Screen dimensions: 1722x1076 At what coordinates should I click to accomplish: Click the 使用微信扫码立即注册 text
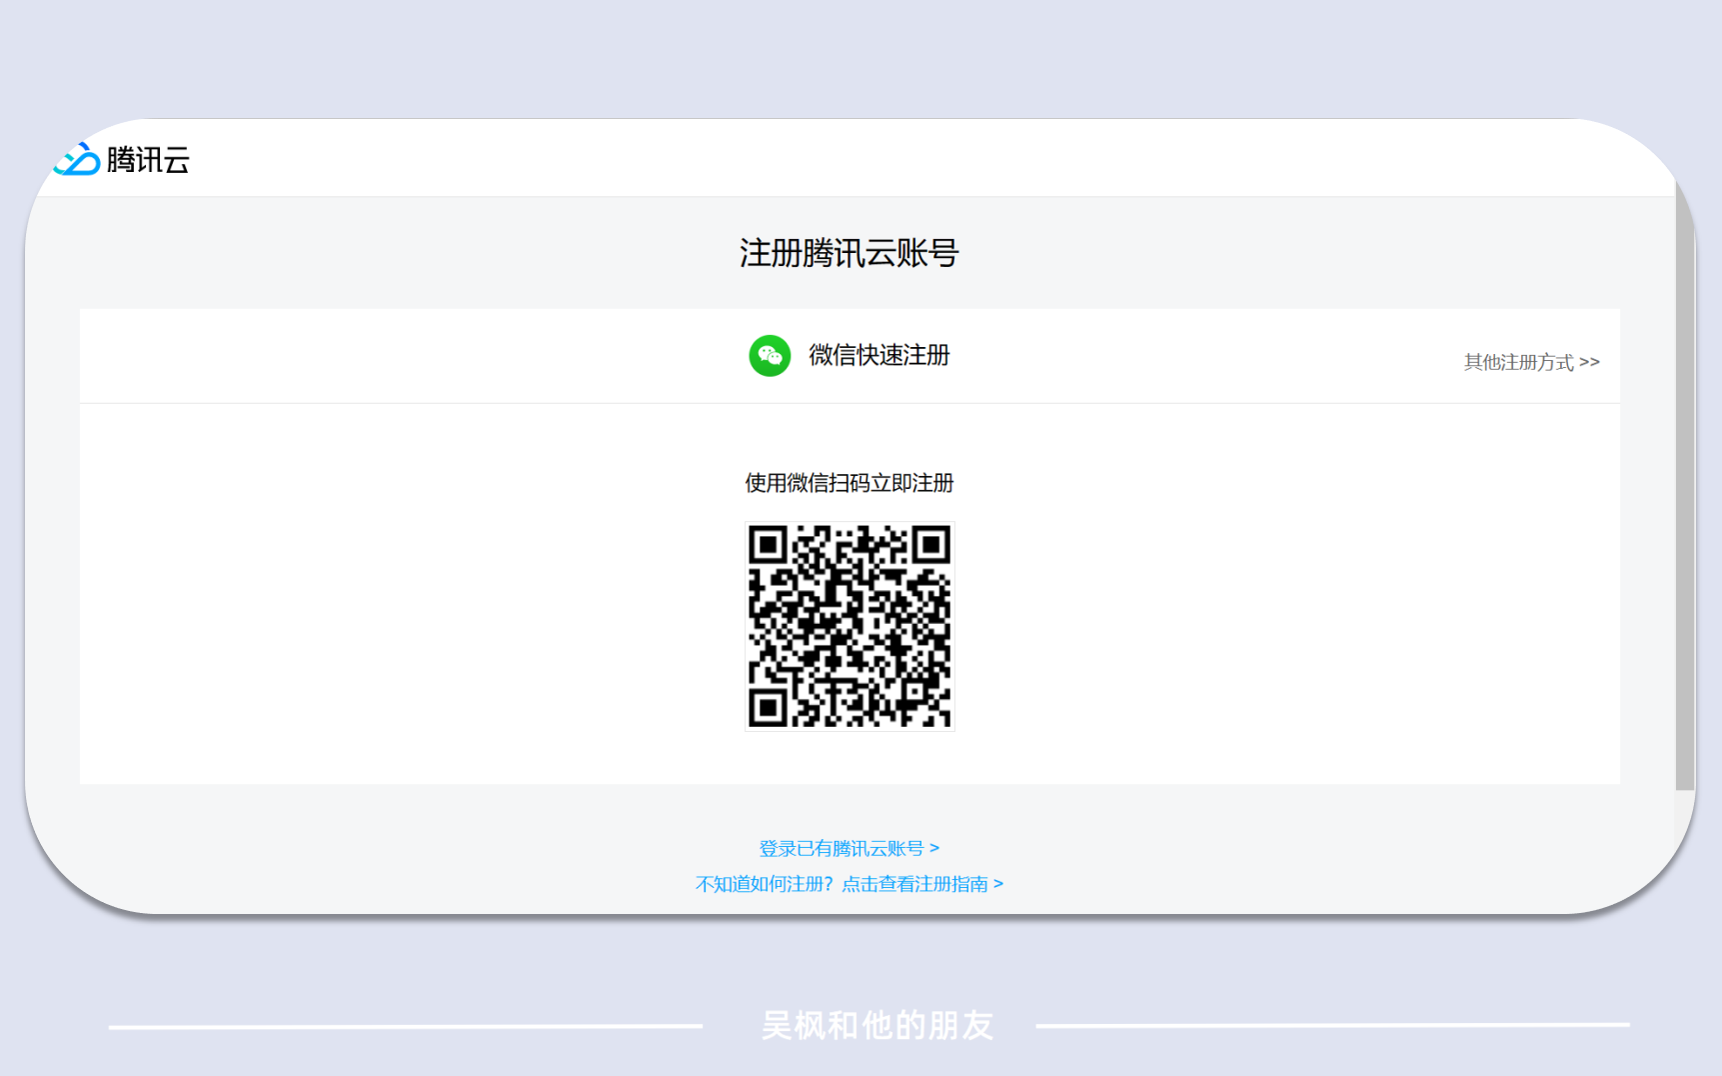click(849, 483)
